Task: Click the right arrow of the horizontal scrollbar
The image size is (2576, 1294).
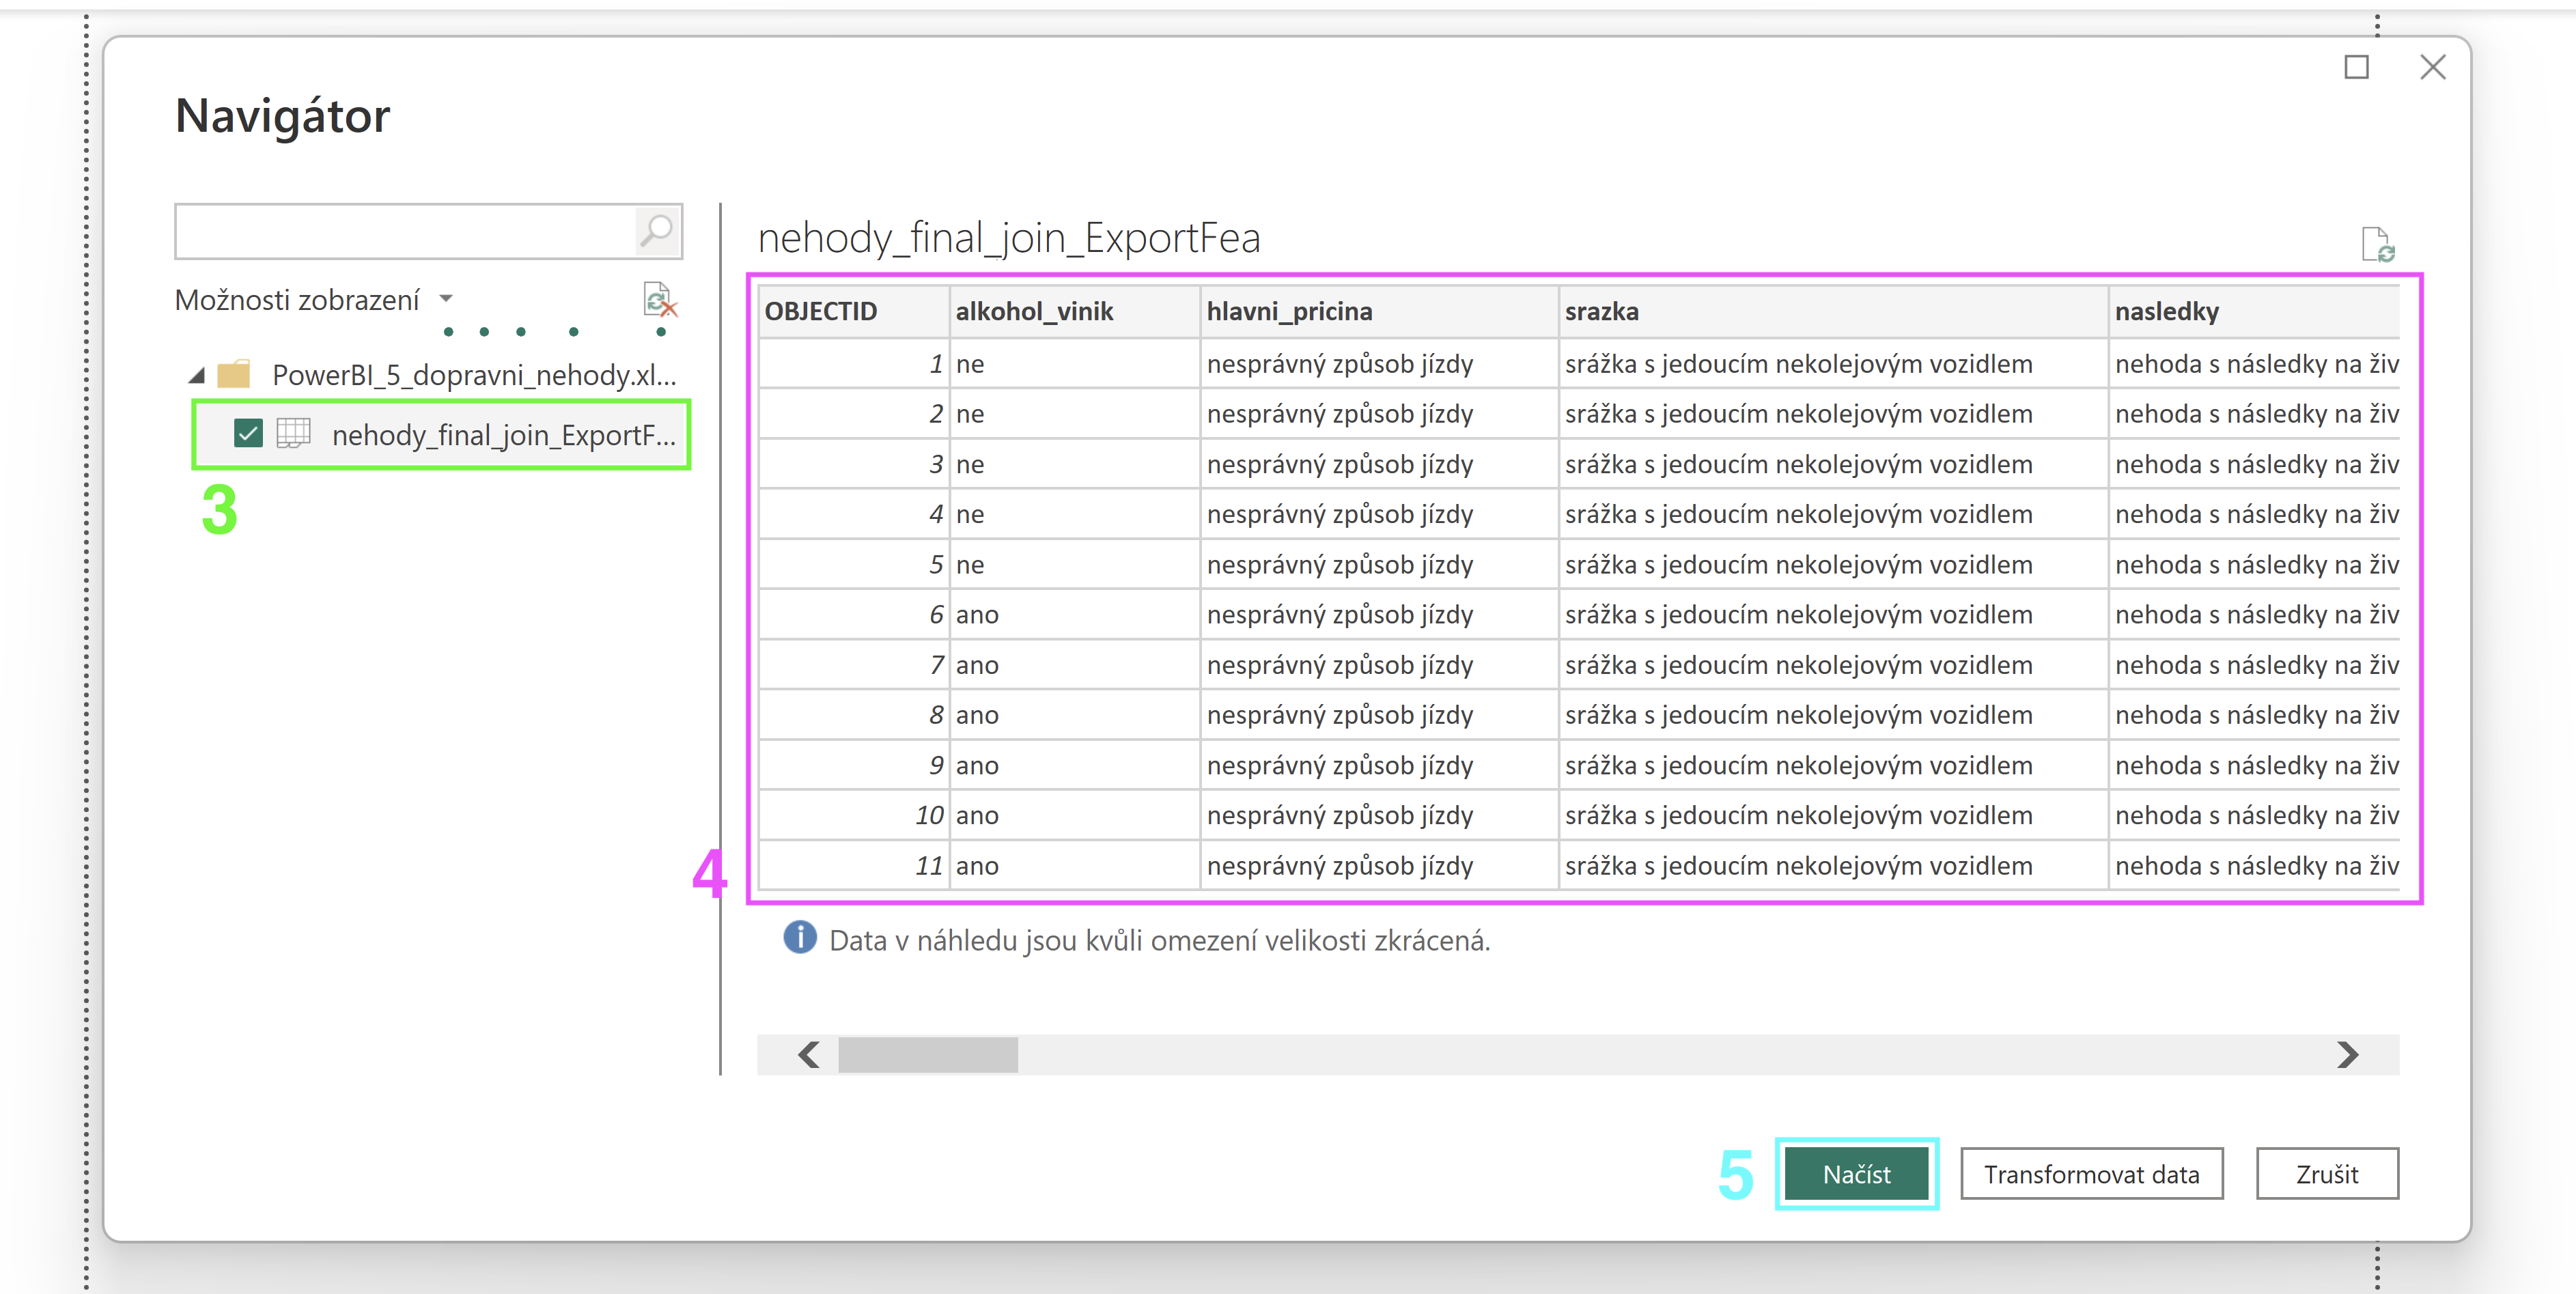Action: (x=2348, y=1054)
